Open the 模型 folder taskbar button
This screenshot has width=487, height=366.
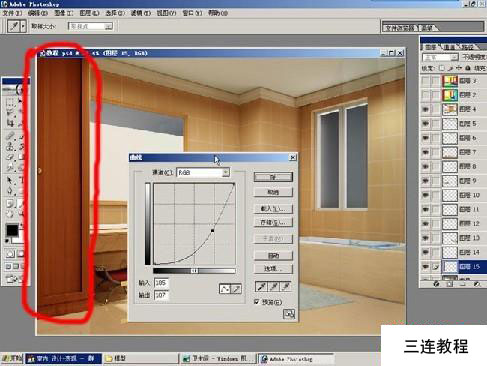(140, 359)
